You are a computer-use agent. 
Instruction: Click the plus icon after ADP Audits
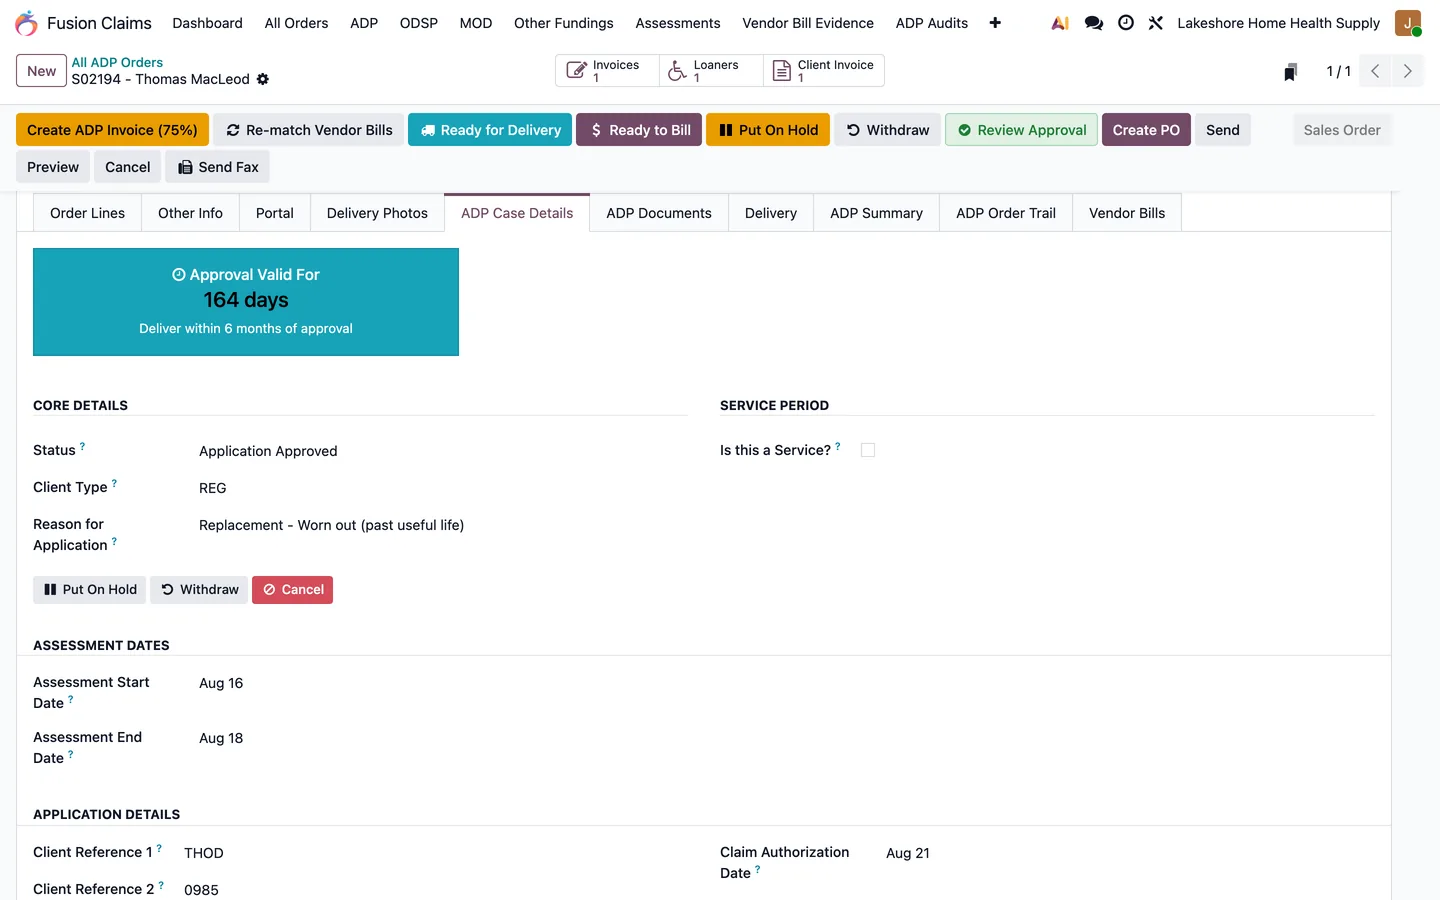pyautogui.click(x=995, y=23)
